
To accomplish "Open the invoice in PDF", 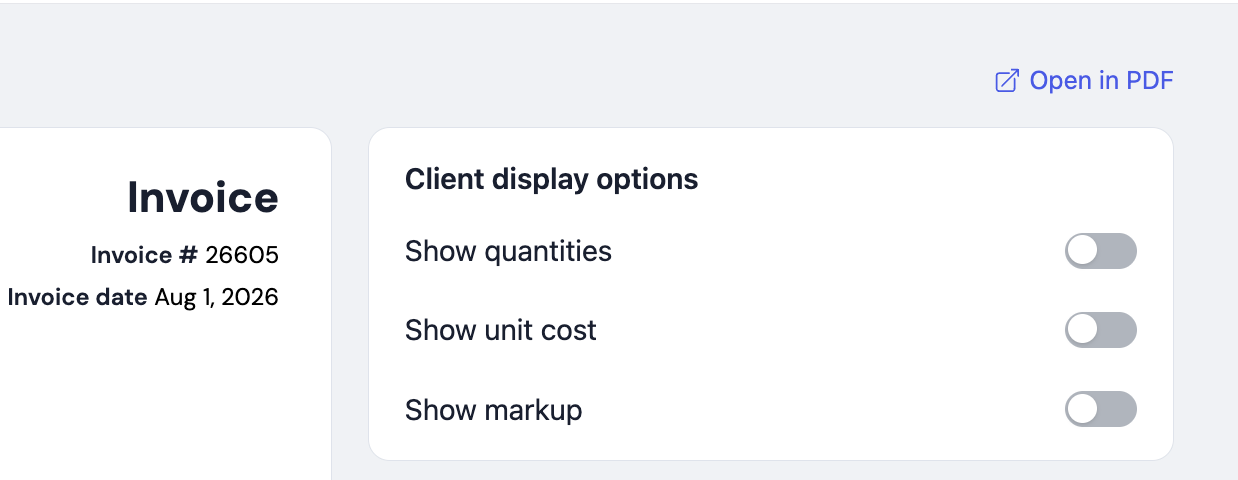I will click(1084, 81).
